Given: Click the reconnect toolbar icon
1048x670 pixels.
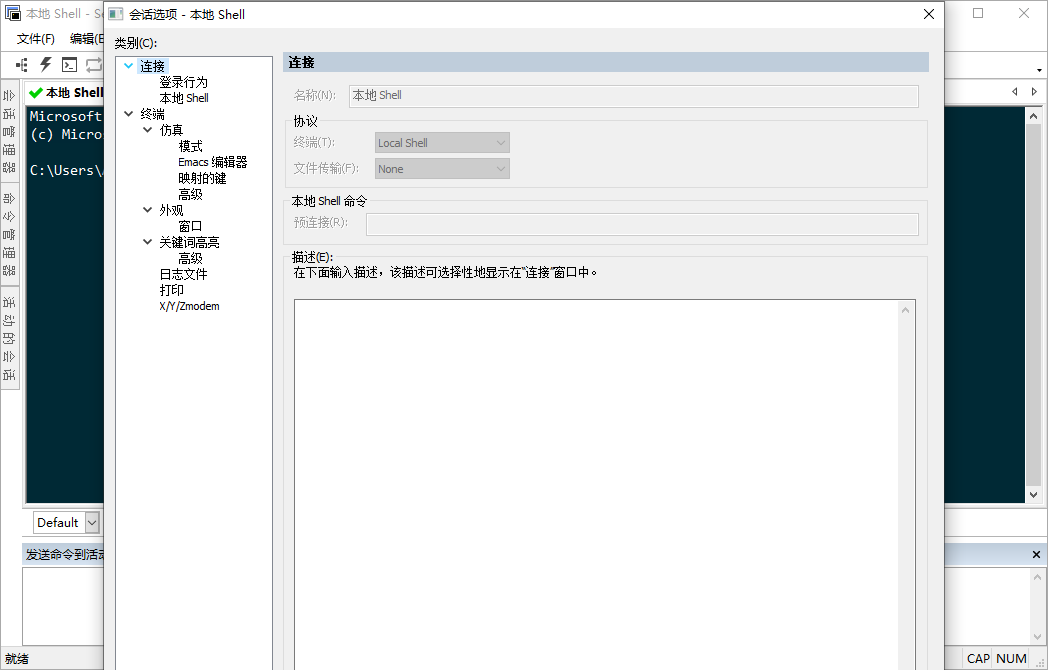Looking at the screenshot, I should (93, 65).
